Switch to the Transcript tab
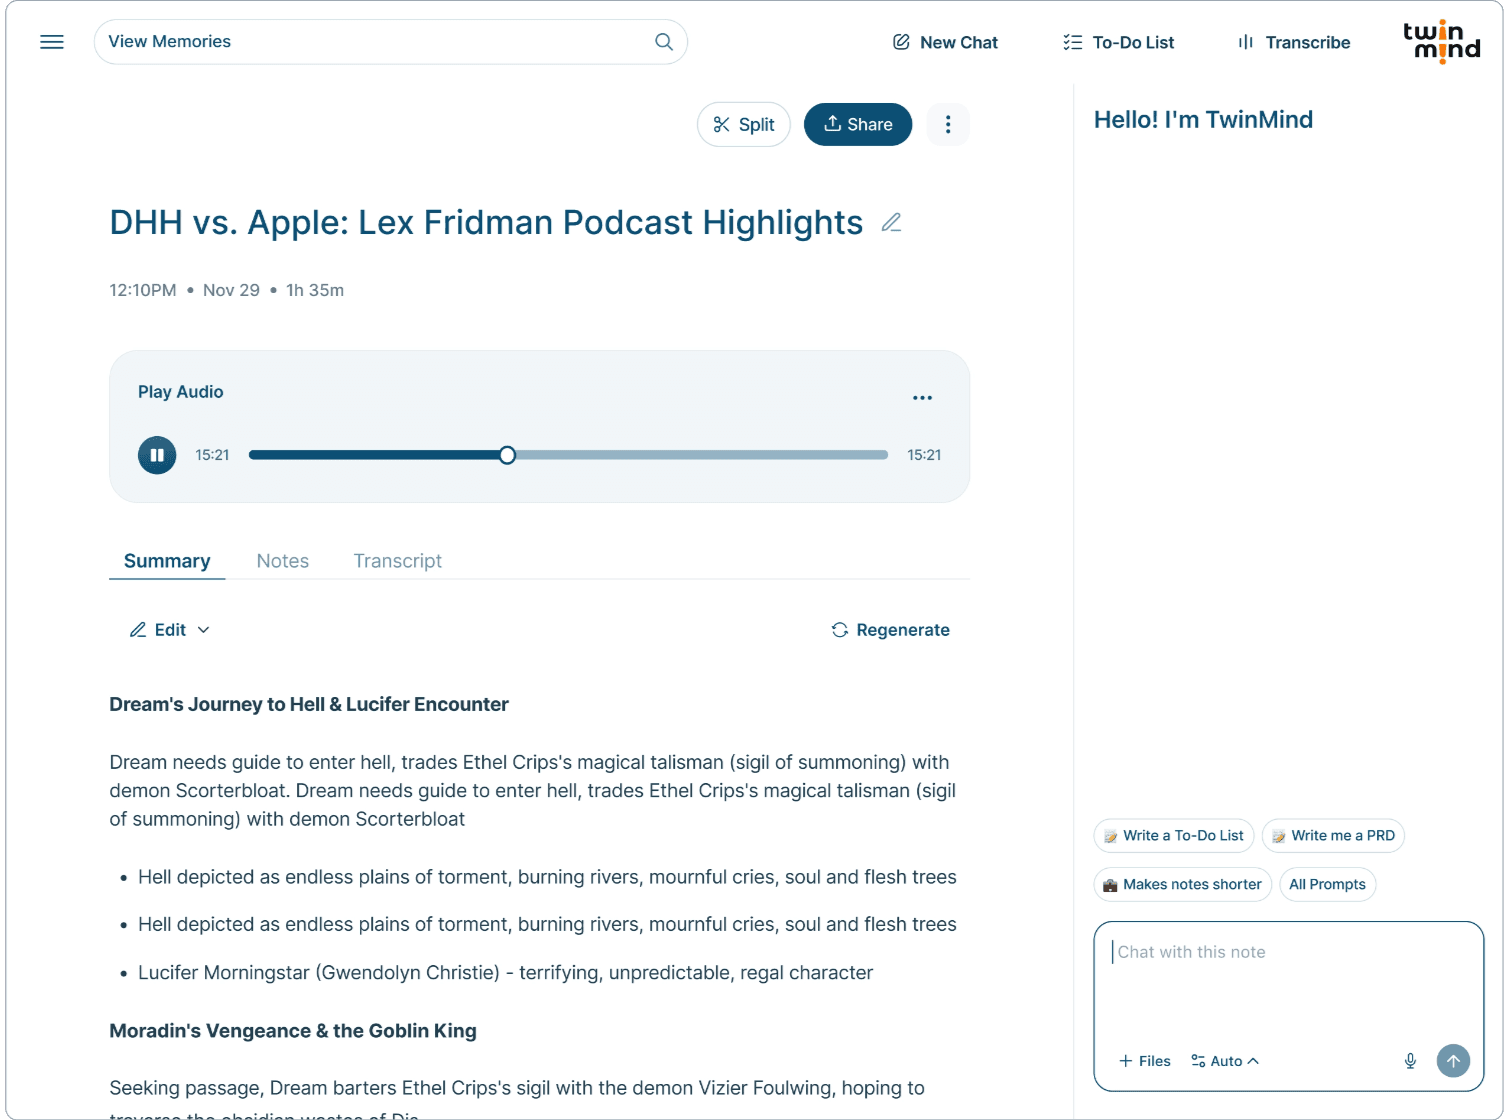 click(398, 561)
